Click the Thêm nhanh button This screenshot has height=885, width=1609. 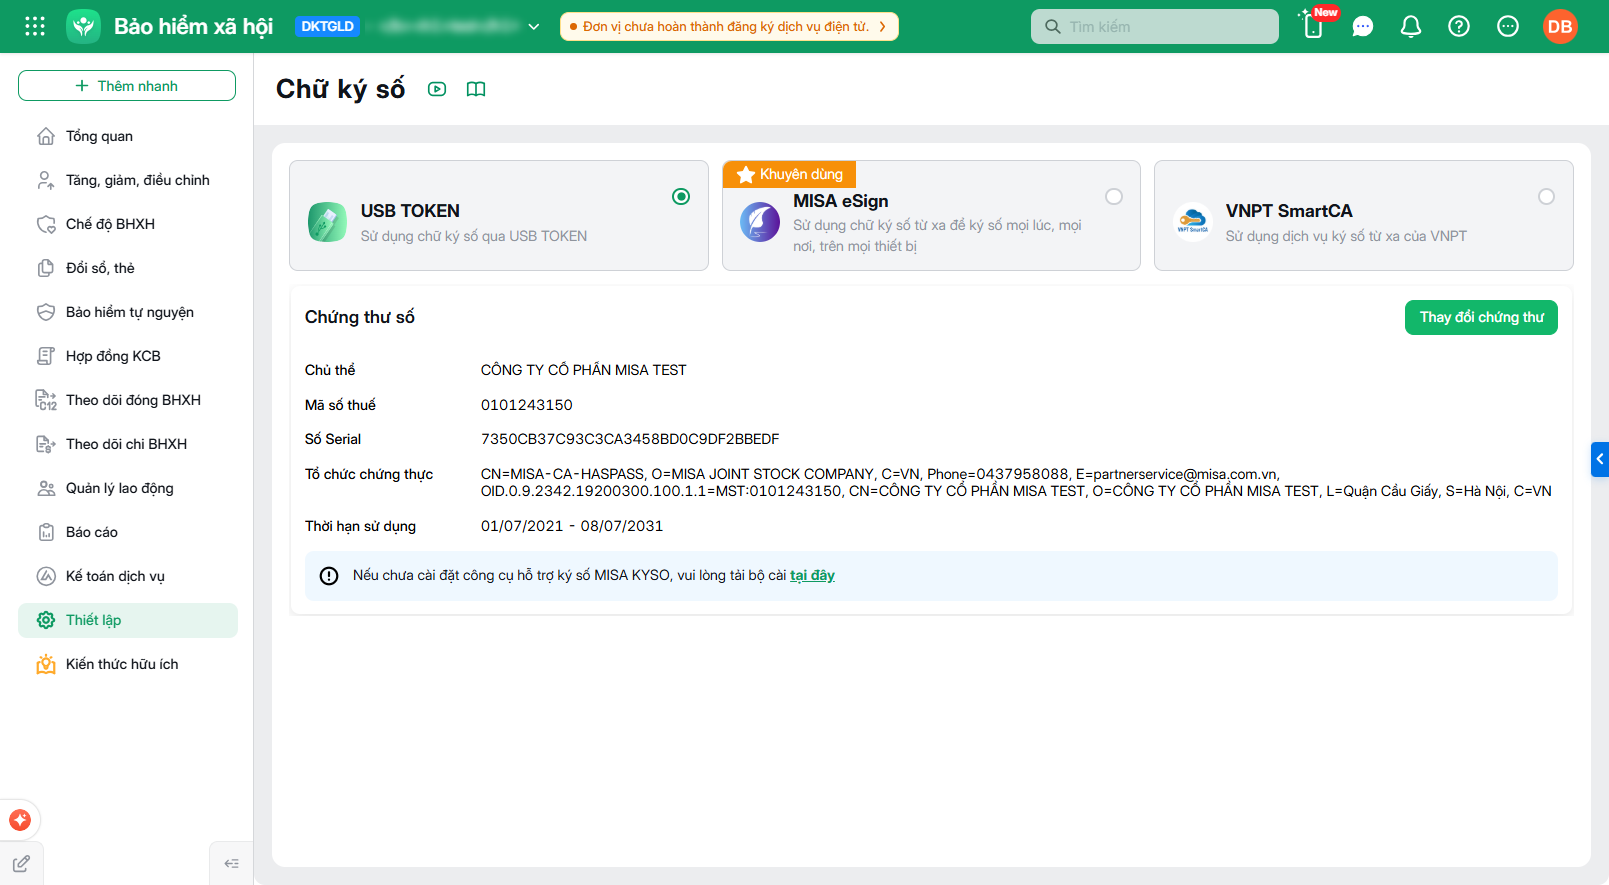click(127, 86)
